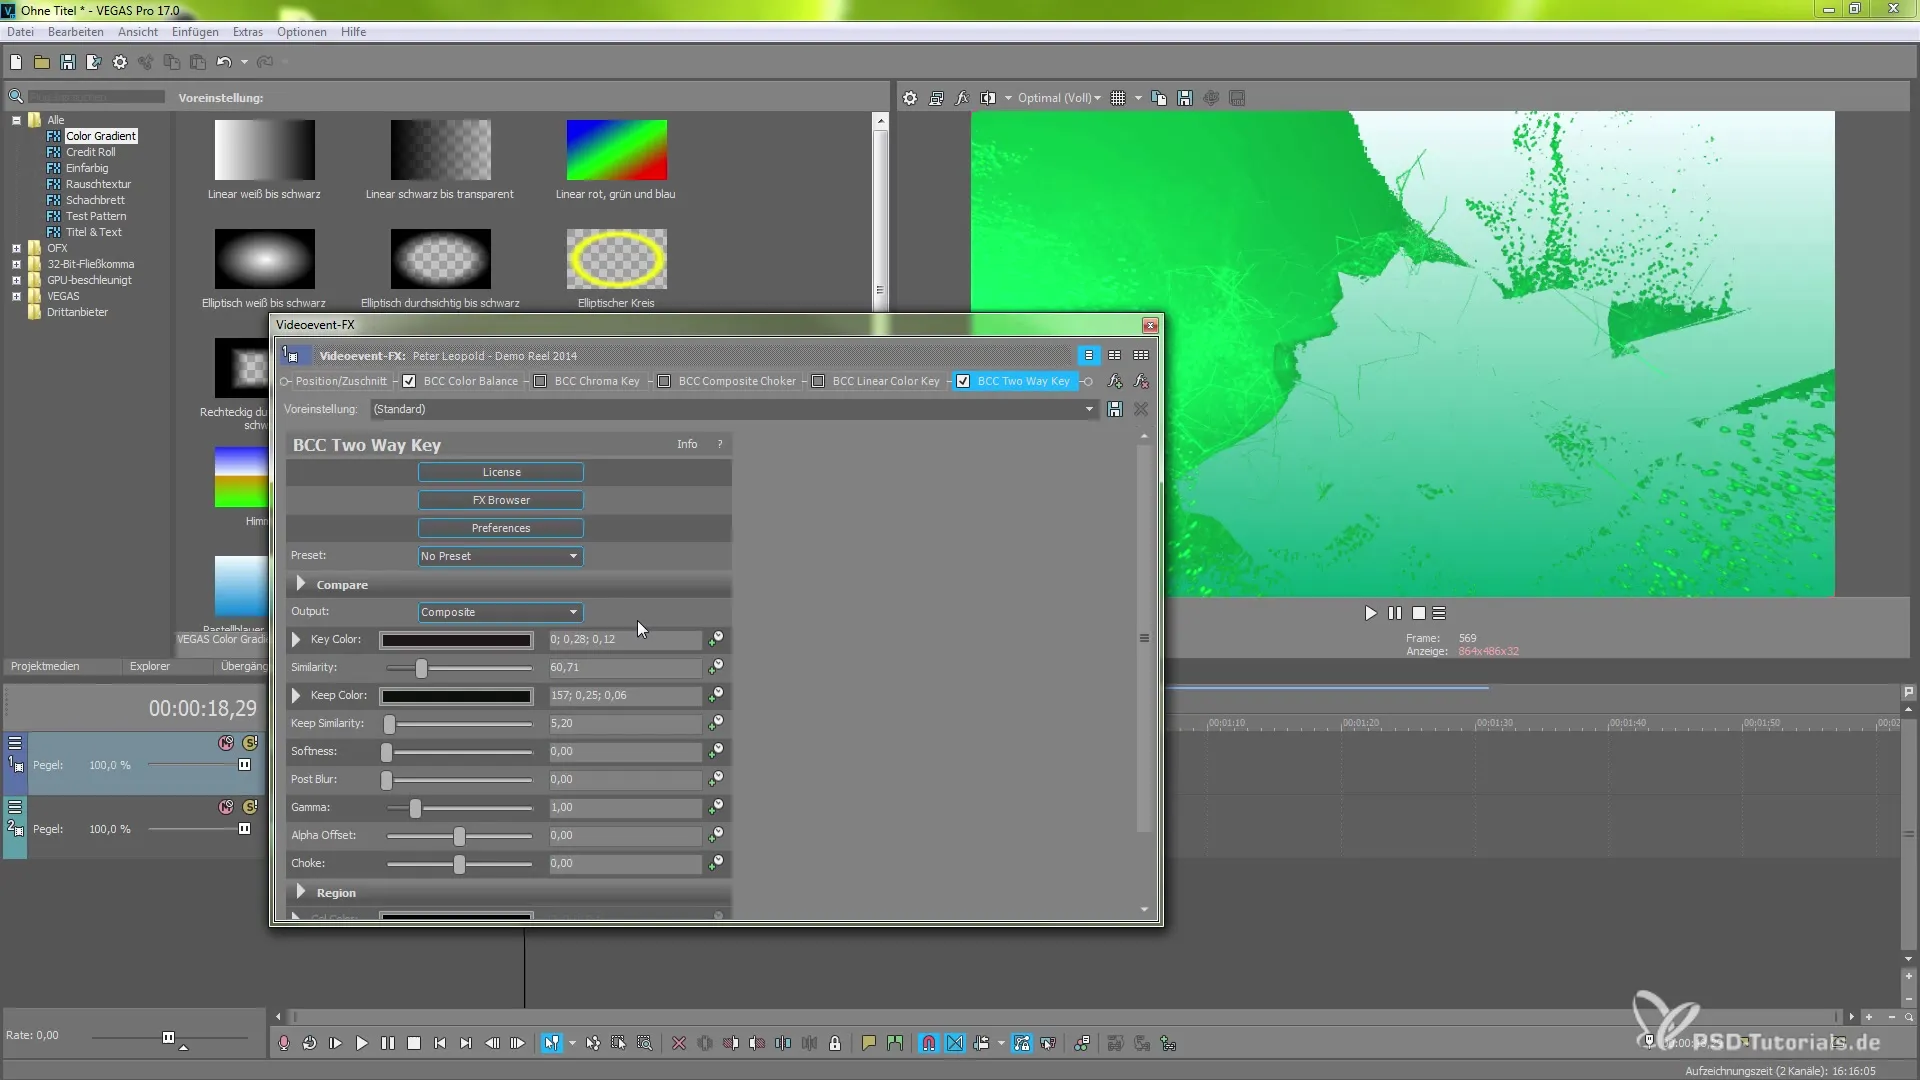Open preview properties gear in video preview

click(x=910, y=98)
